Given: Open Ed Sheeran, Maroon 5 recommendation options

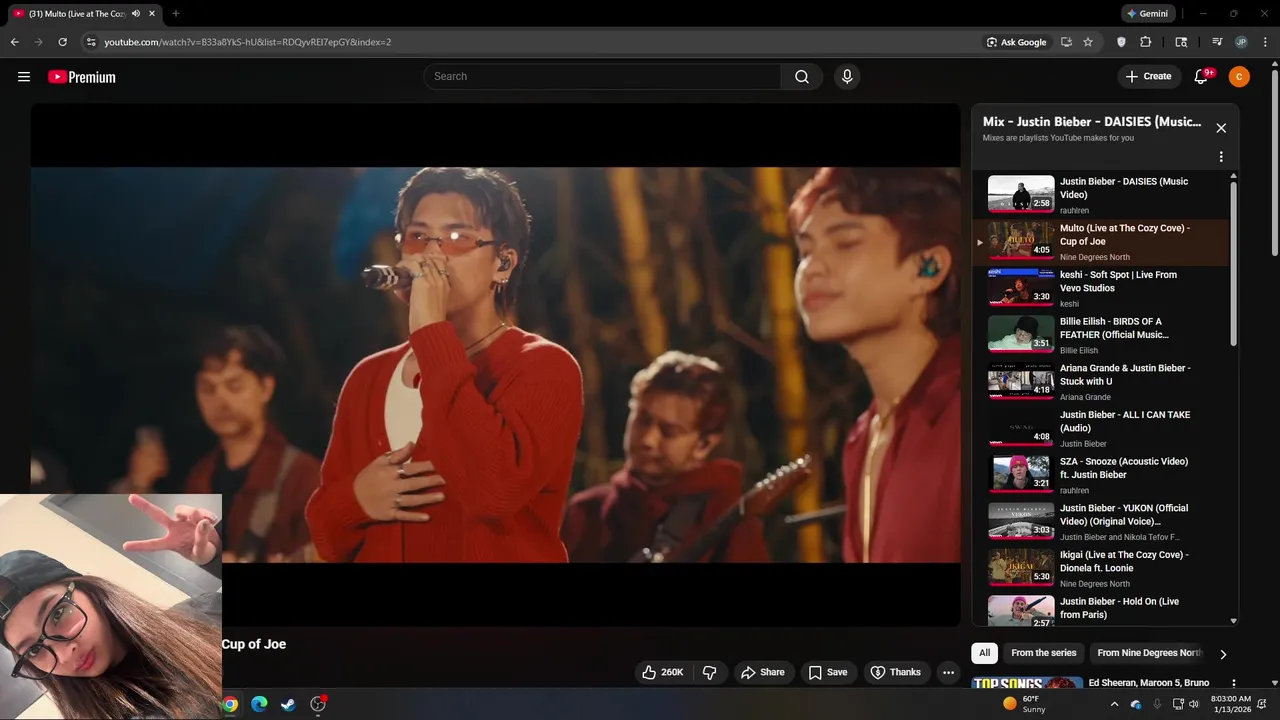Looking at the screenshot, I should coord(1233,684).
